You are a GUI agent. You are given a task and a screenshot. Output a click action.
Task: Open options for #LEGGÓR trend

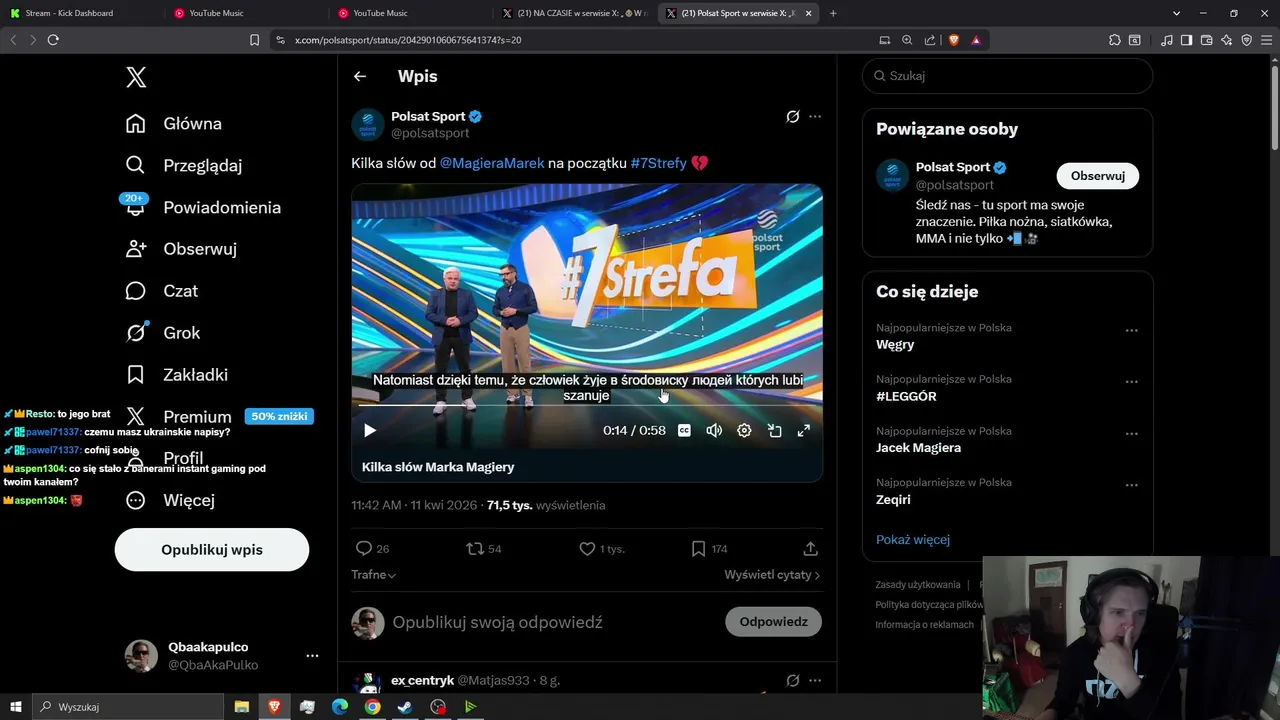click(1131, 382)
